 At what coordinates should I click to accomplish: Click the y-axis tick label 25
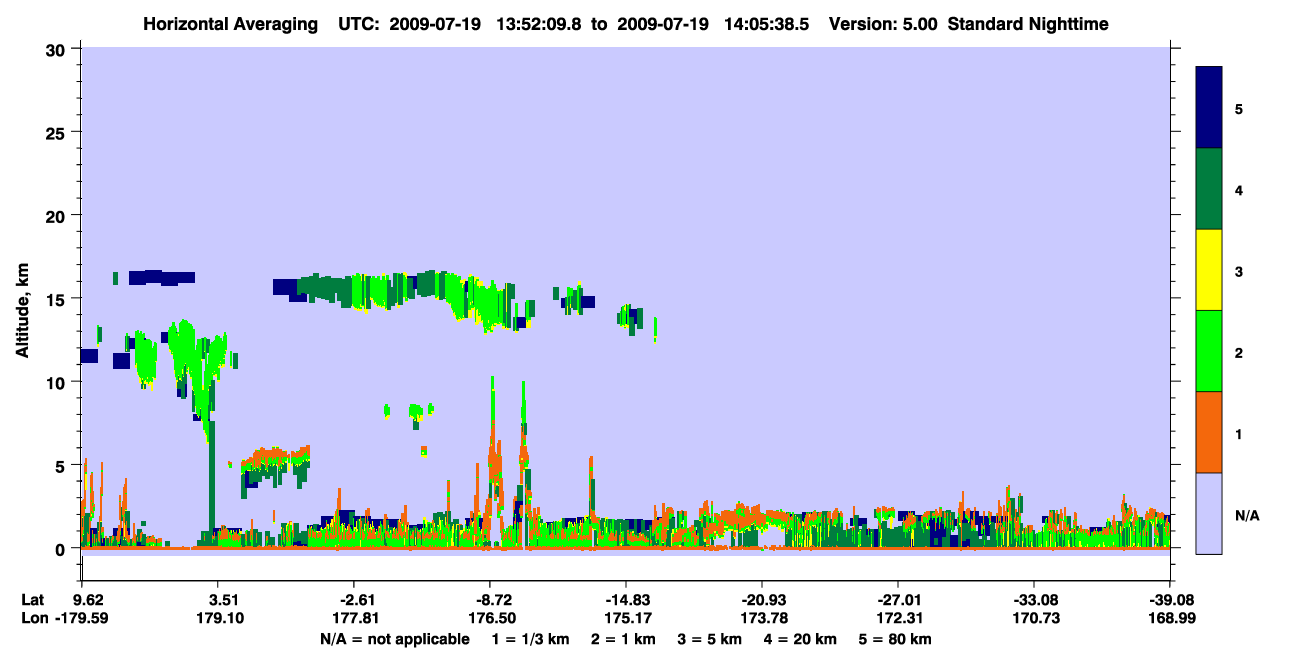coord(56,132)
